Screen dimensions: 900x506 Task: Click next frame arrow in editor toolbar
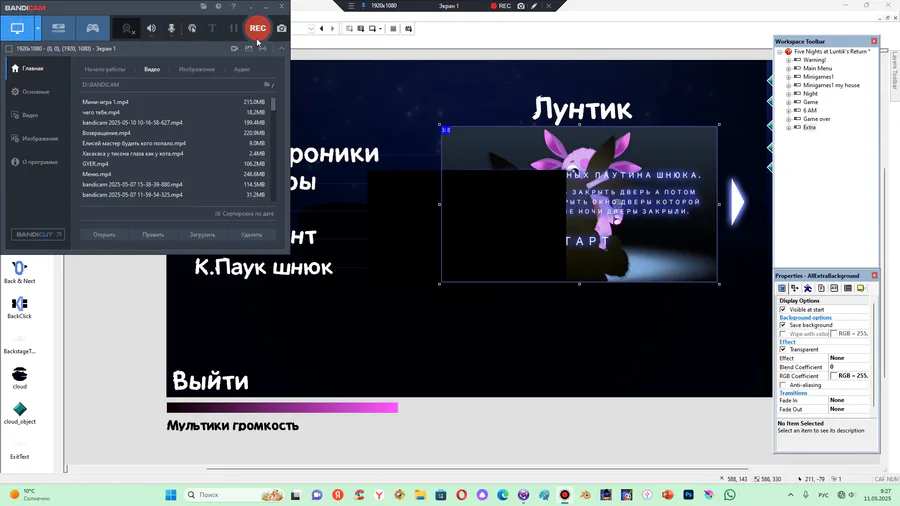(332, 29)
